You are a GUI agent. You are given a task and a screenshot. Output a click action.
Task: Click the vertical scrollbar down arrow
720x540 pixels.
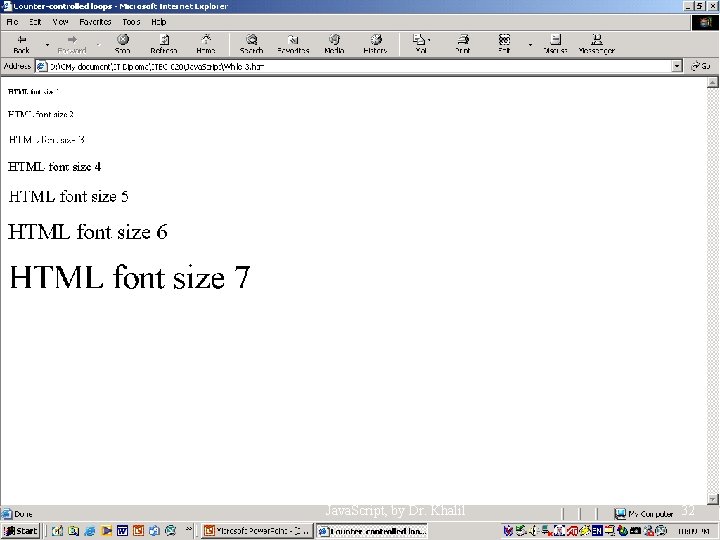713,499
